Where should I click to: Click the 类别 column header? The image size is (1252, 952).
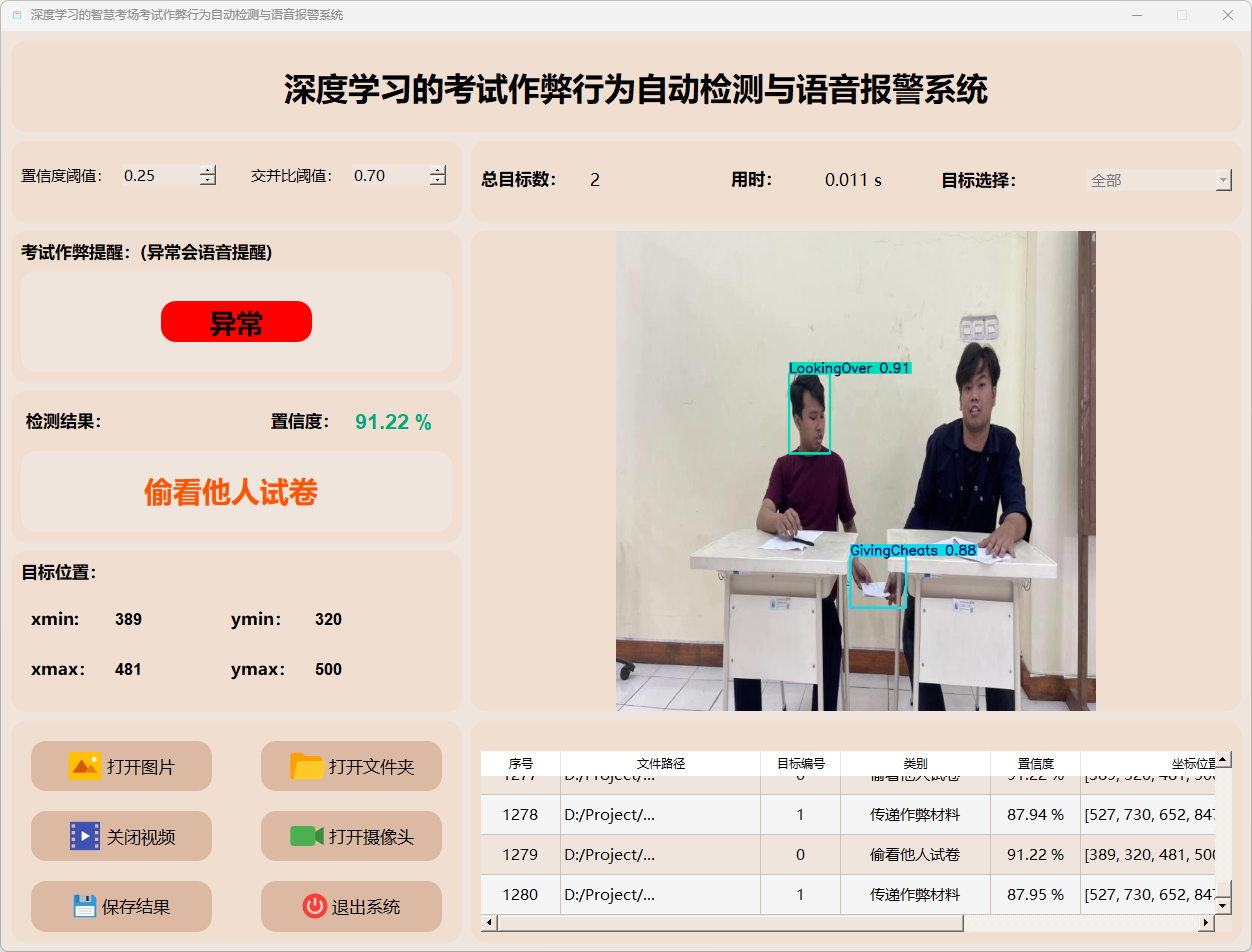[x=915, y=763]
